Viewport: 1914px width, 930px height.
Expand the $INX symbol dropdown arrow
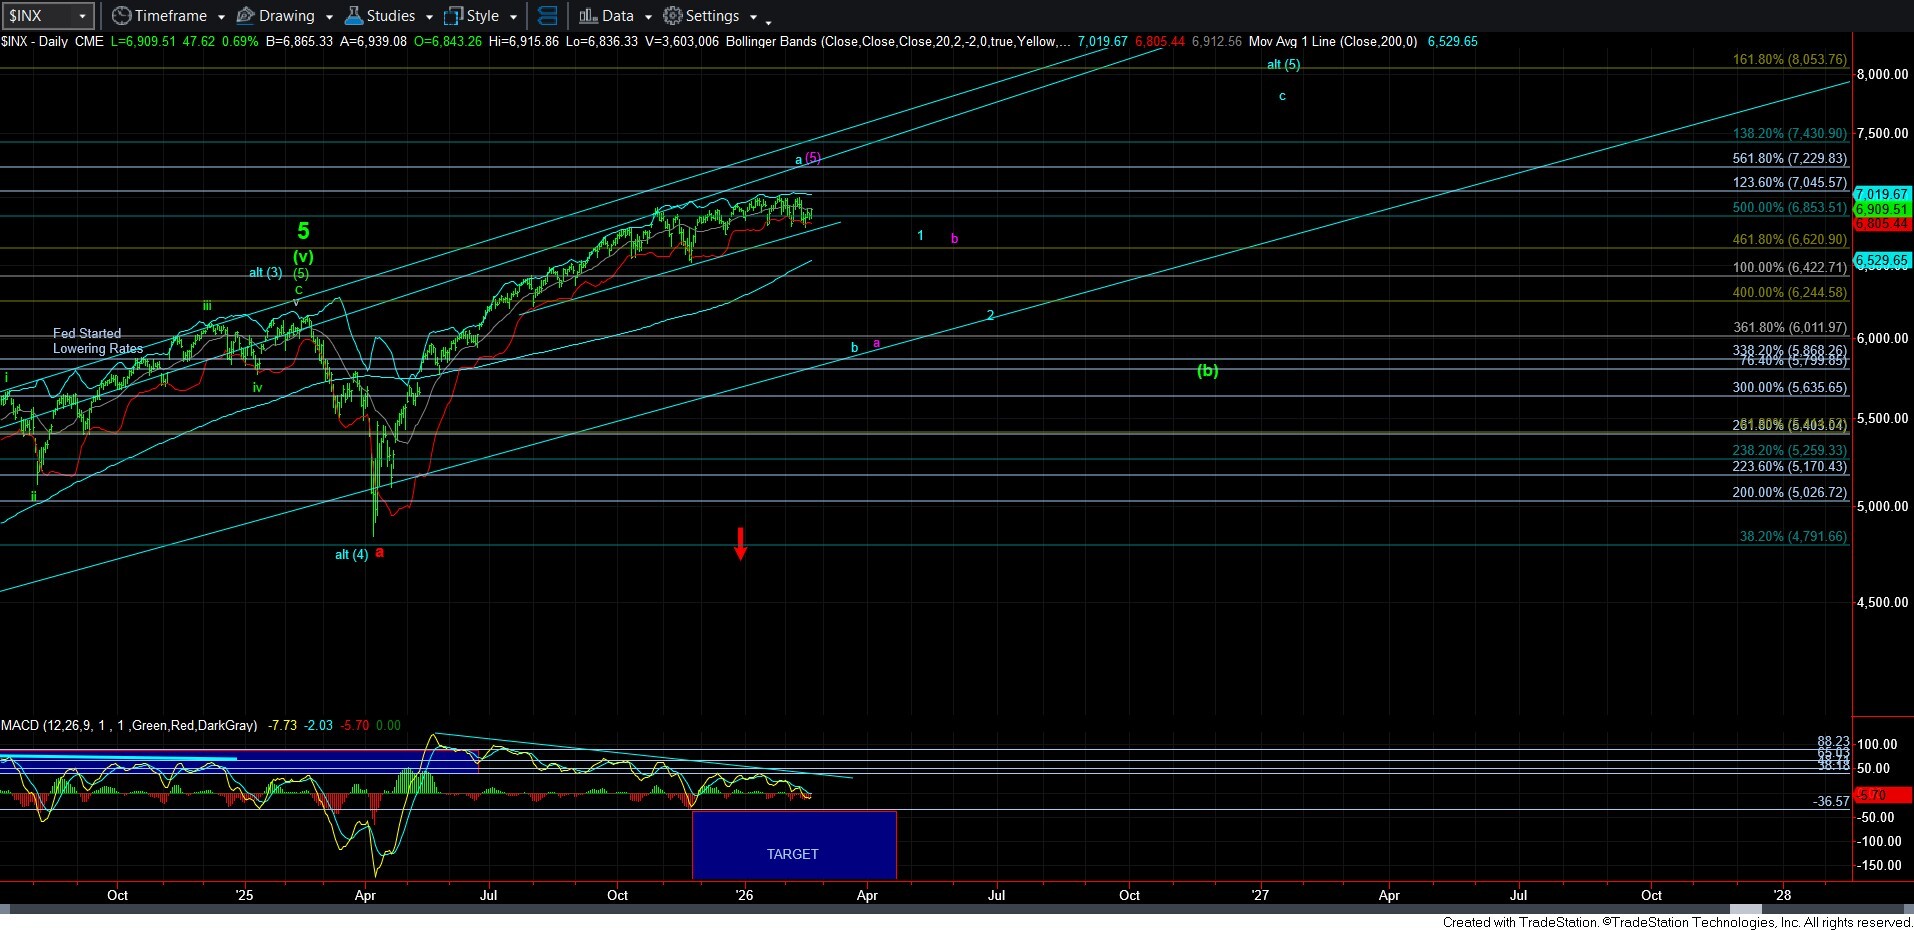(x=82, y=16)
